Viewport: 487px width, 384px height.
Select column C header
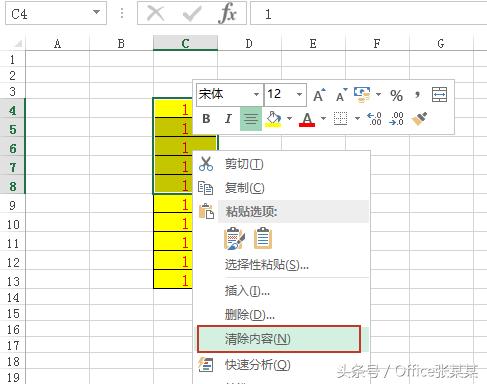185,43
